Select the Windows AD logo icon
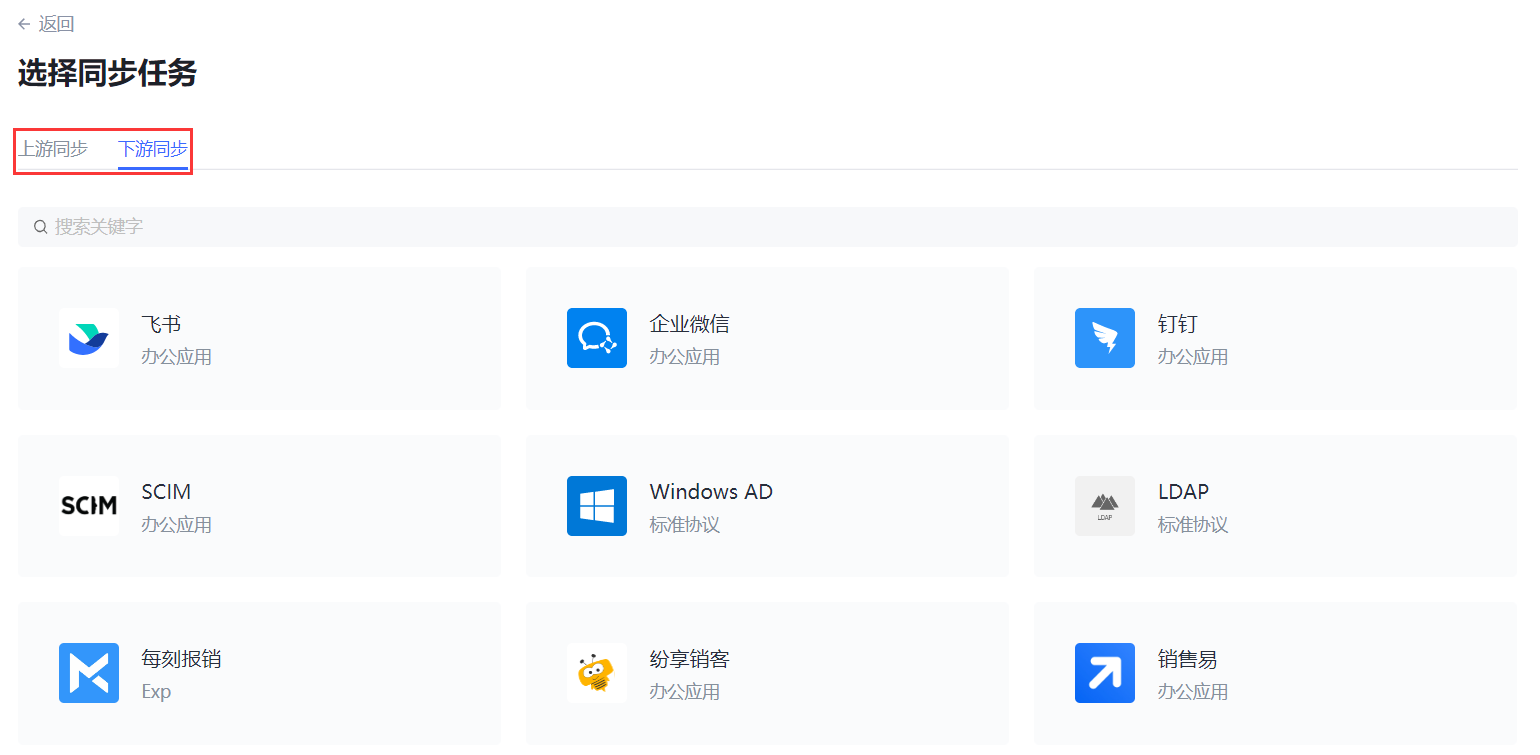 click(597, 506)
